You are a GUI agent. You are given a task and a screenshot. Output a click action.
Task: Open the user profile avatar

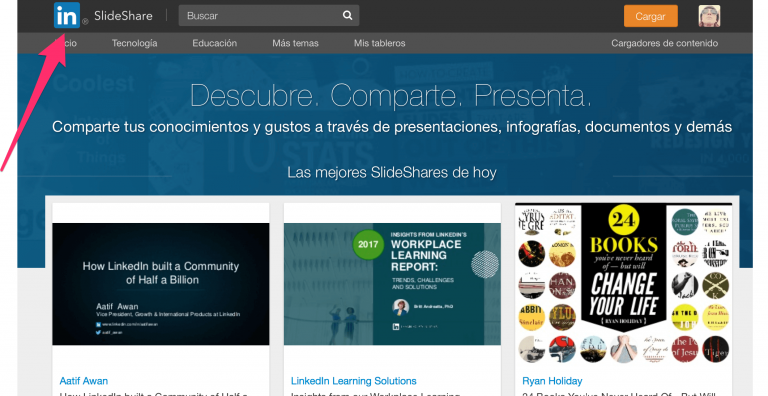click(x=709, y=16)
